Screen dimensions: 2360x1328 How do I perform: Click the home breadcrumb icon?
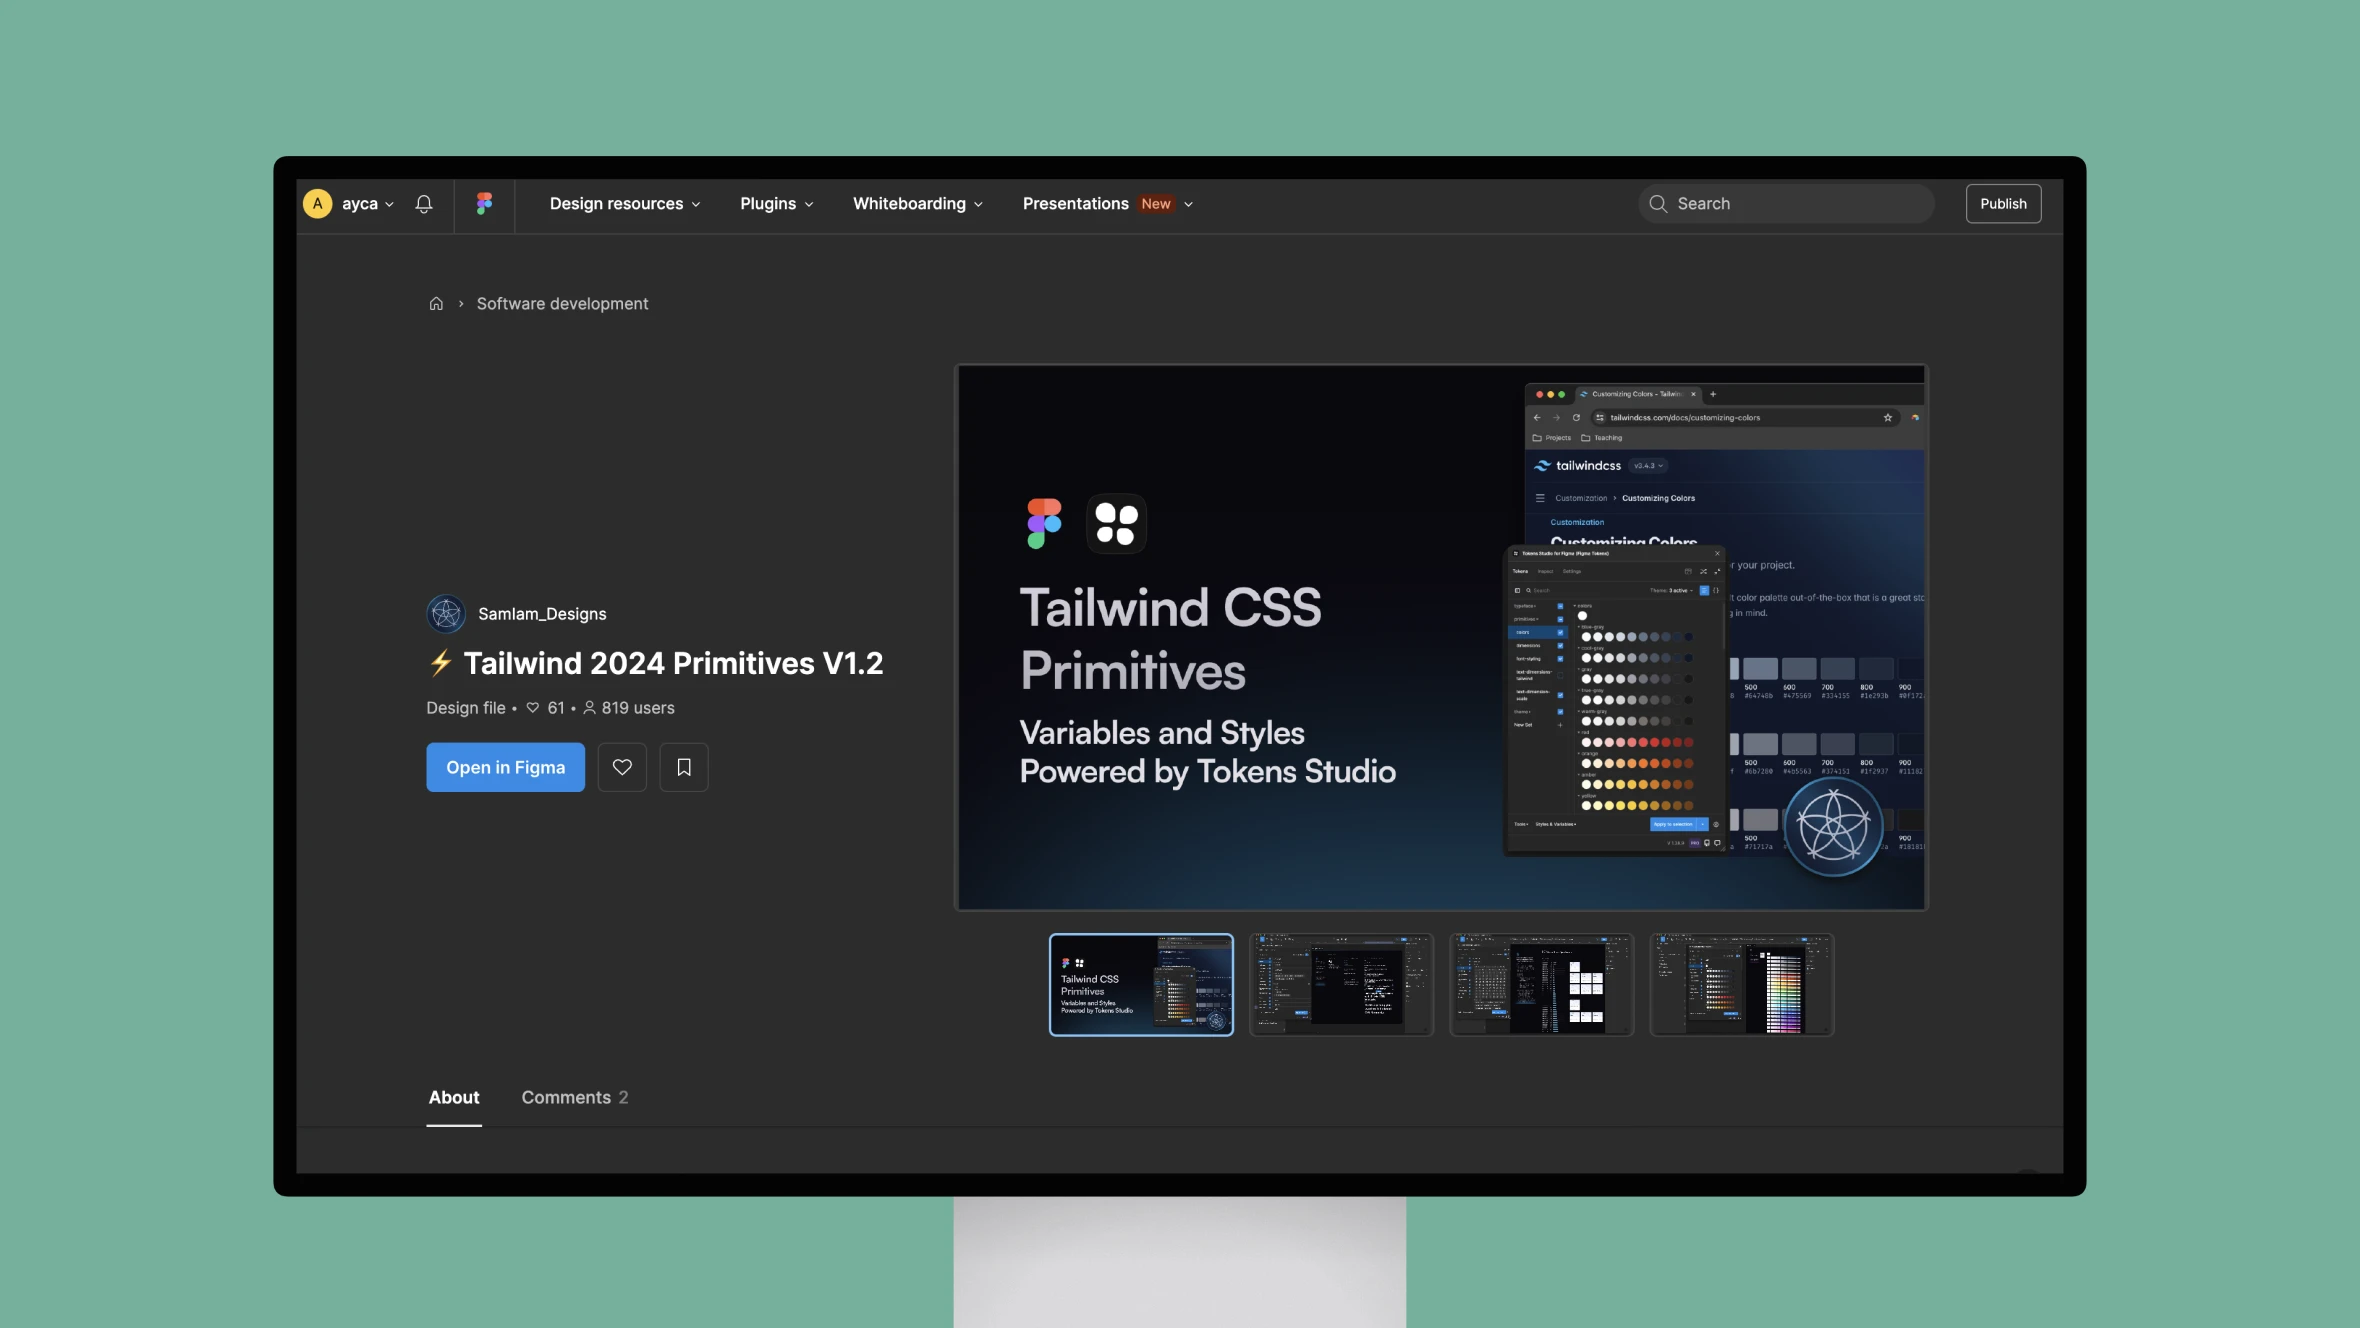click(436, 305)
